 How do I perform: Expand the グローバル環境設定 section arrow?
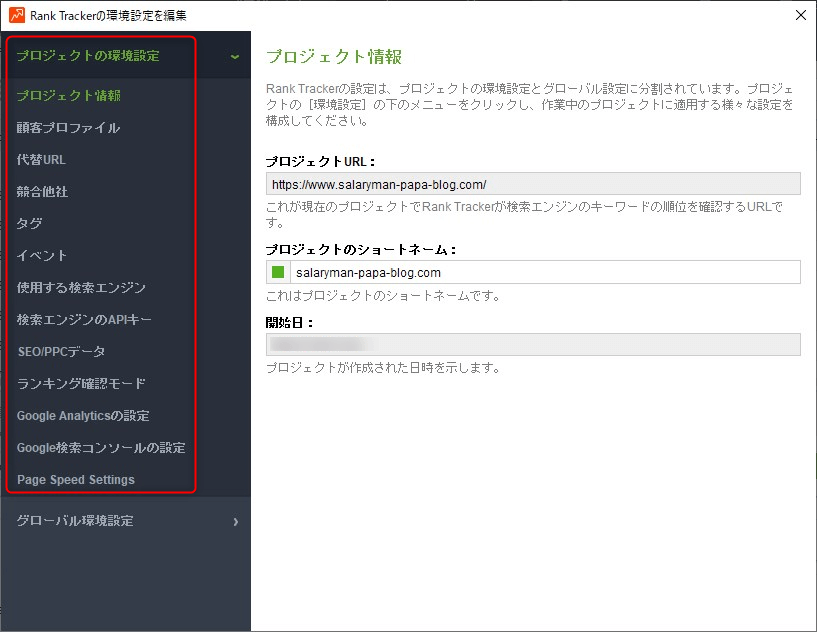[x=236, y=522]
